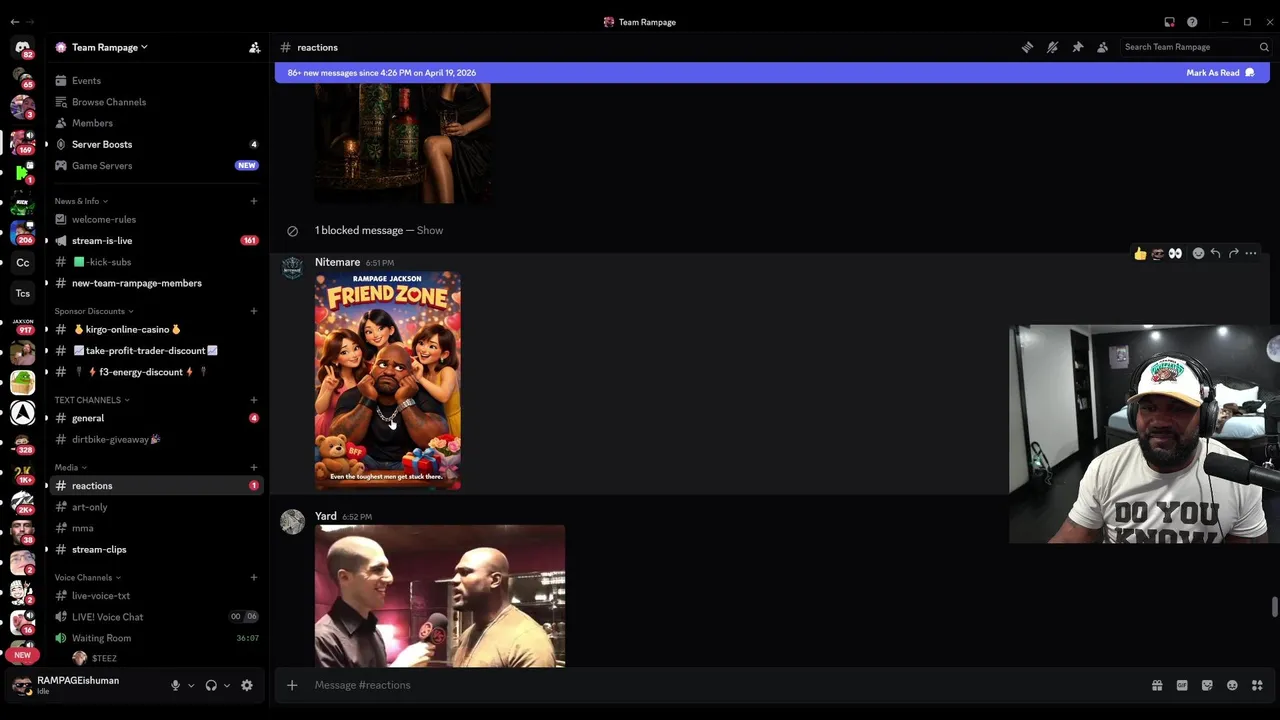Toggle microphone mute in user panel
Image resolution: width=1280 pixels, height=720 pixels.
175,686
